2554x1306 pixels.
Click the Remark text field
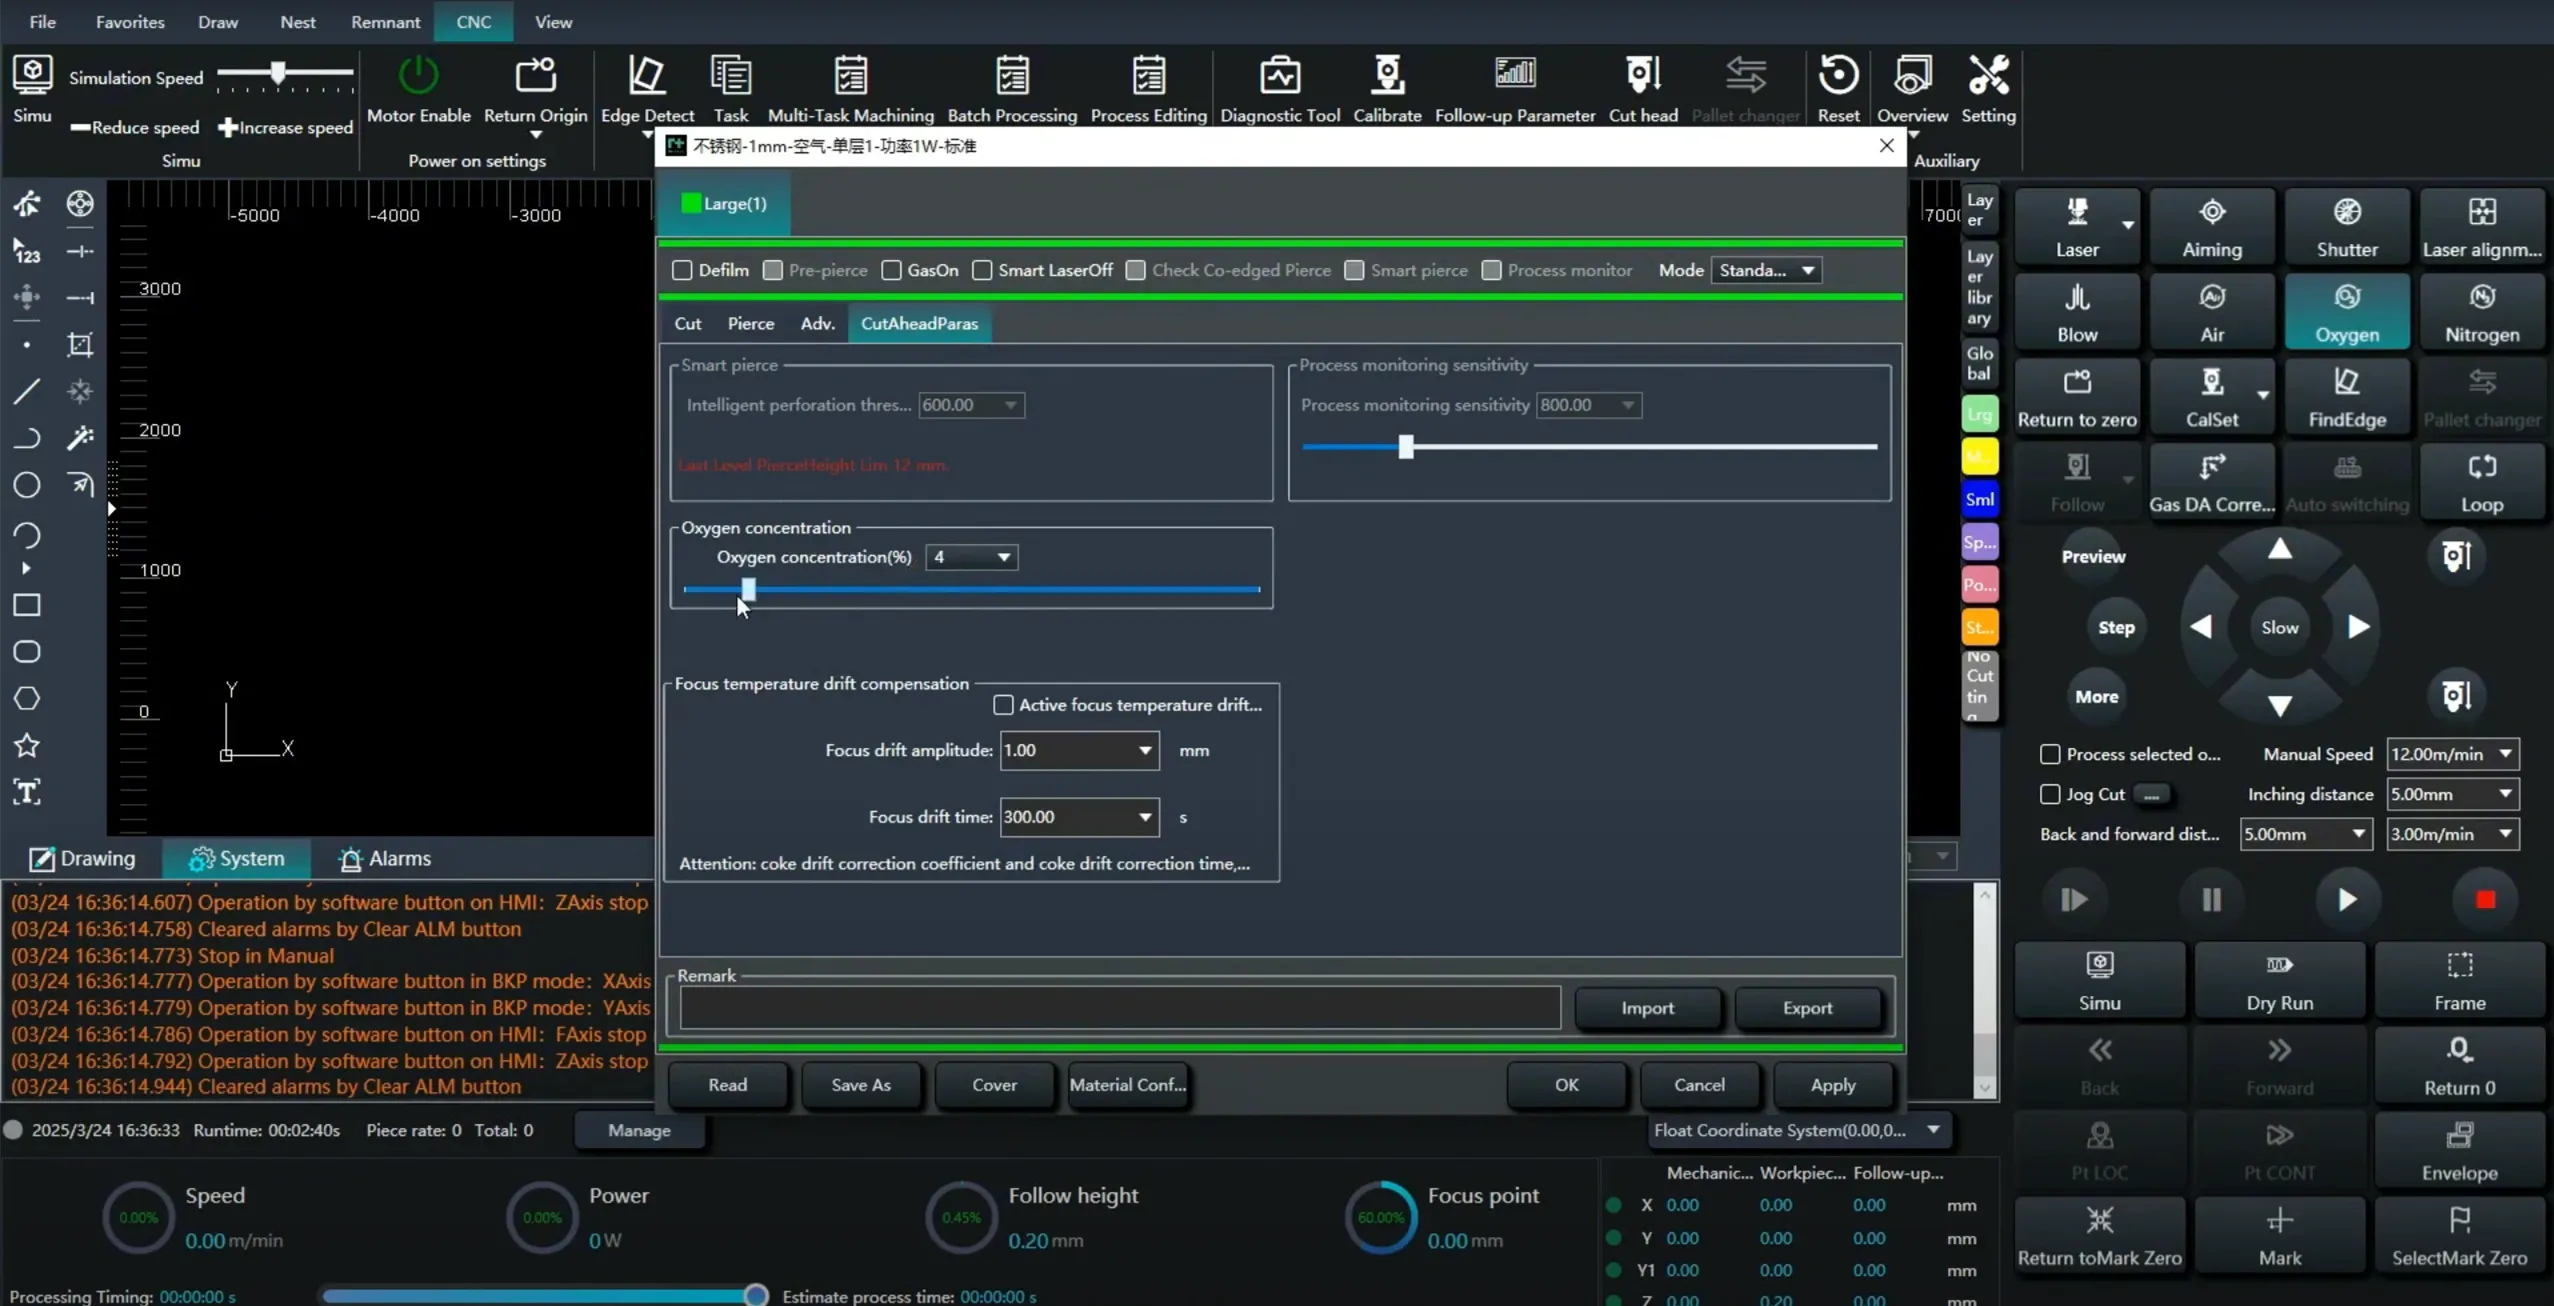[x=1119, y=1008]
